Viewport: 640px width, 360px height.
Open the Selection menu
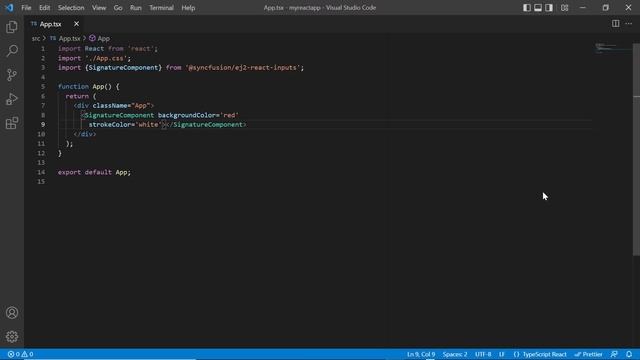(71, 8)
